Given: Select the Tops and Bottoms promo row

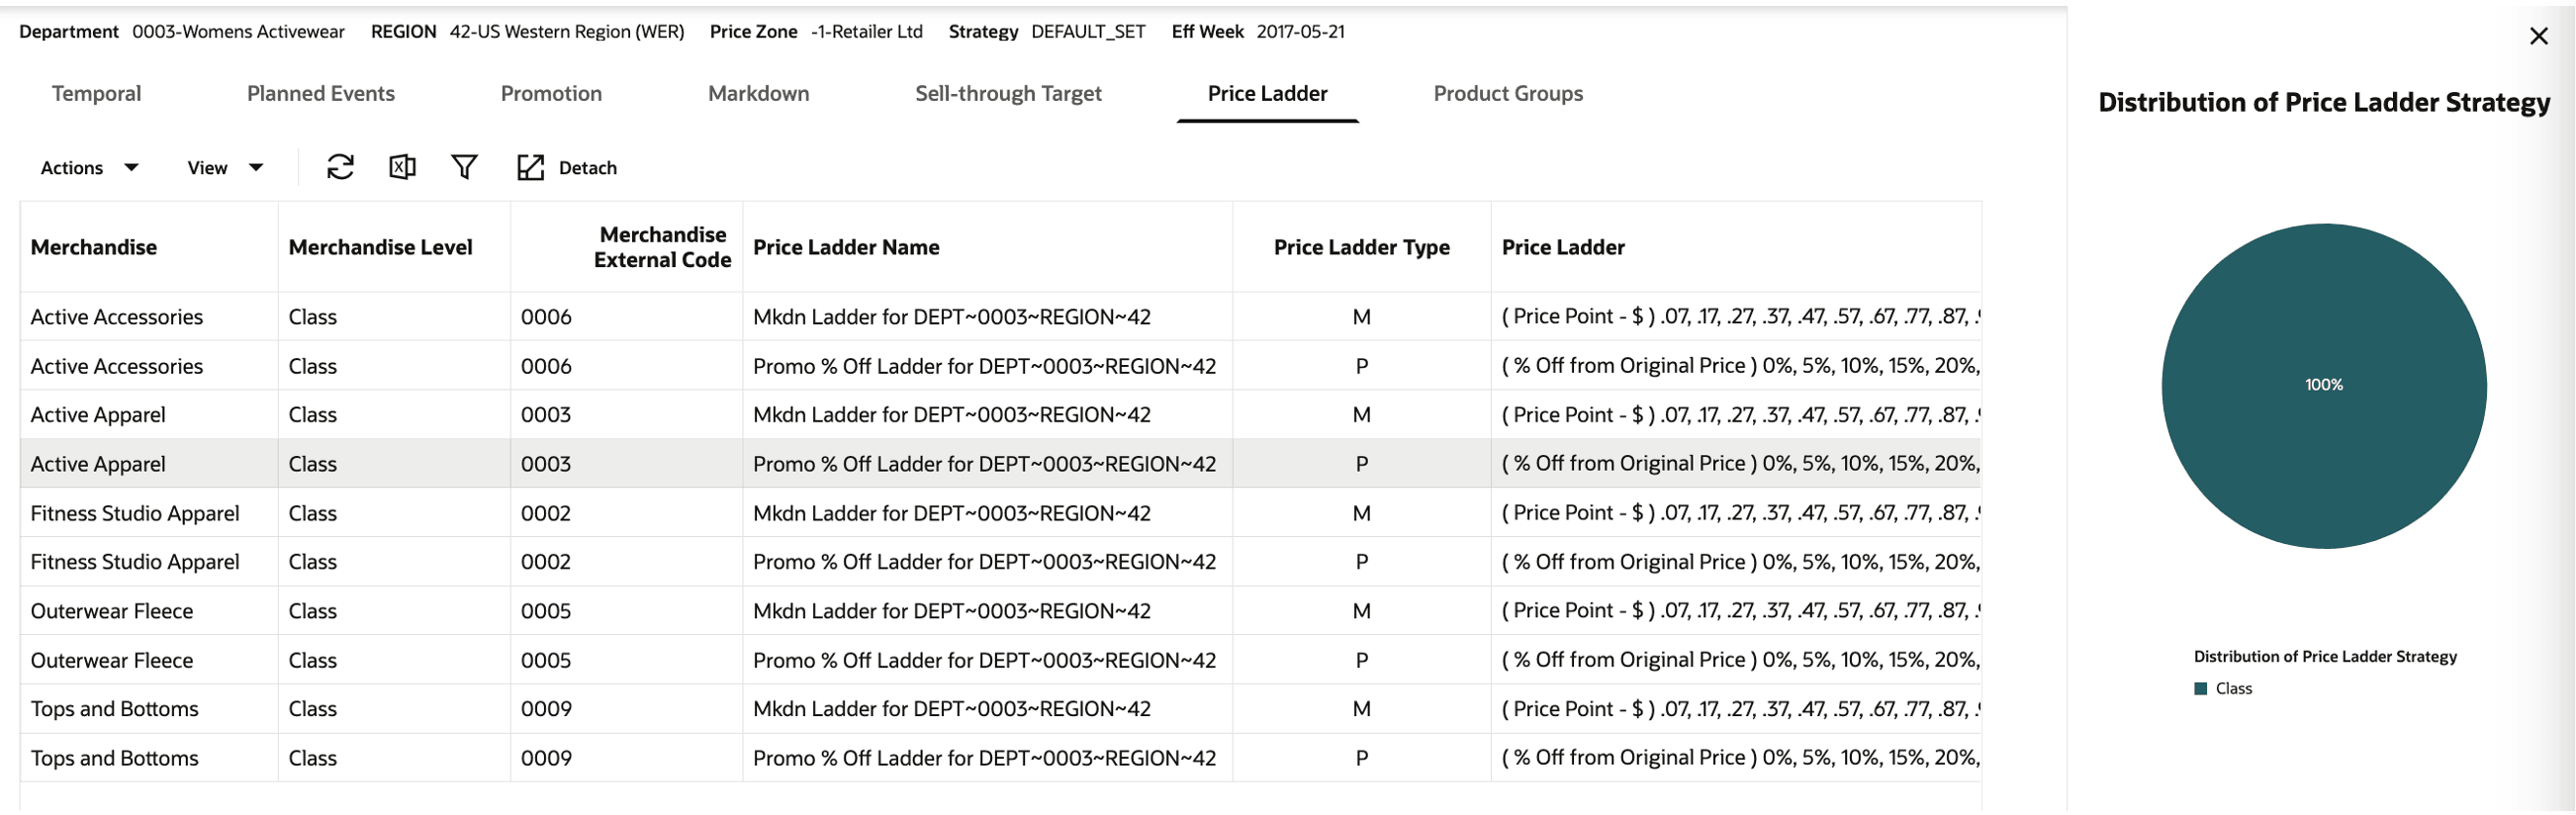Looking at the screenshot, I should [x=1000, y=758].
